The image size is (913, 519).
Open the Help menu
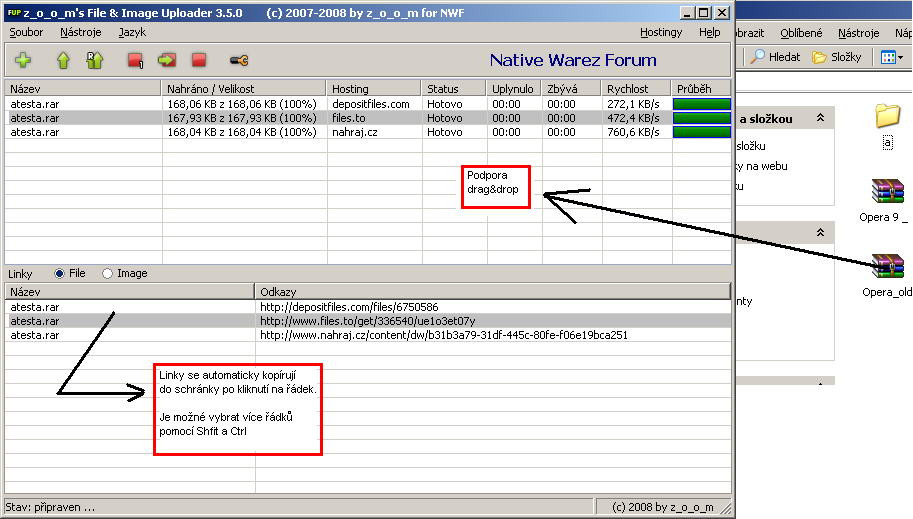pos(710,32)
